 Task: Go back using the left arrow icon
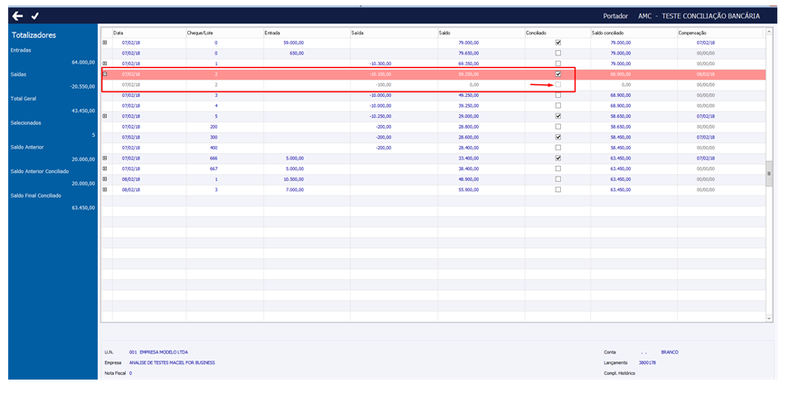(x=18, y=16)
